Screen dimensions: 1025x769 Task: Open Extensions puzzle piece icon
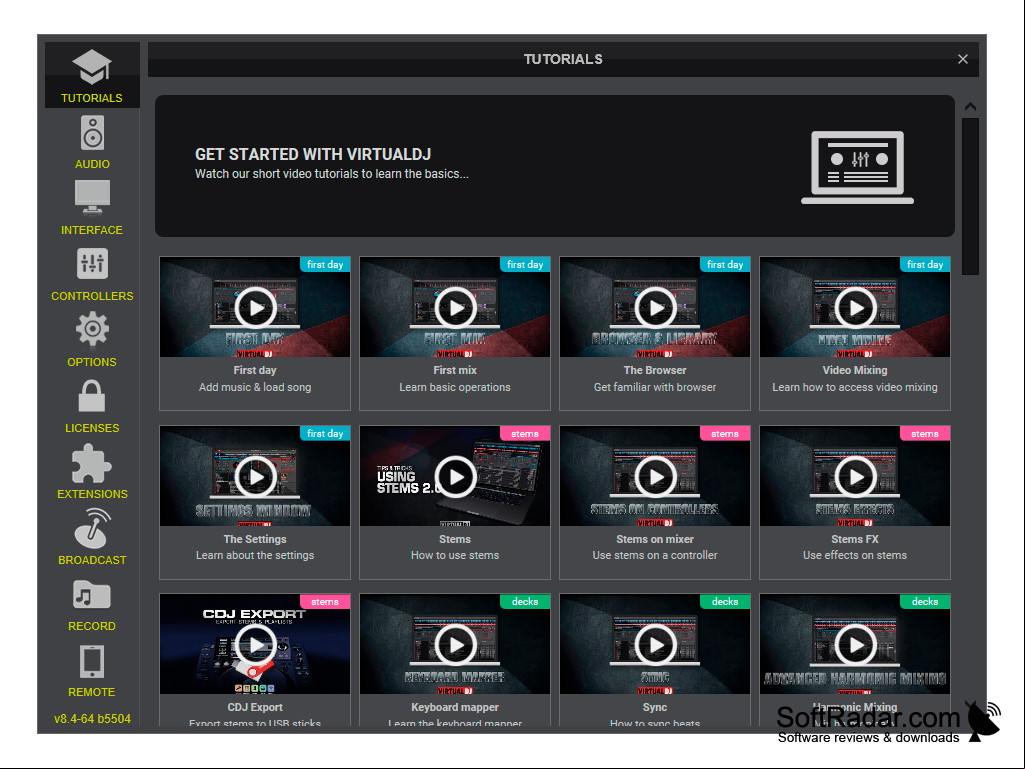[x=92, y=463]
